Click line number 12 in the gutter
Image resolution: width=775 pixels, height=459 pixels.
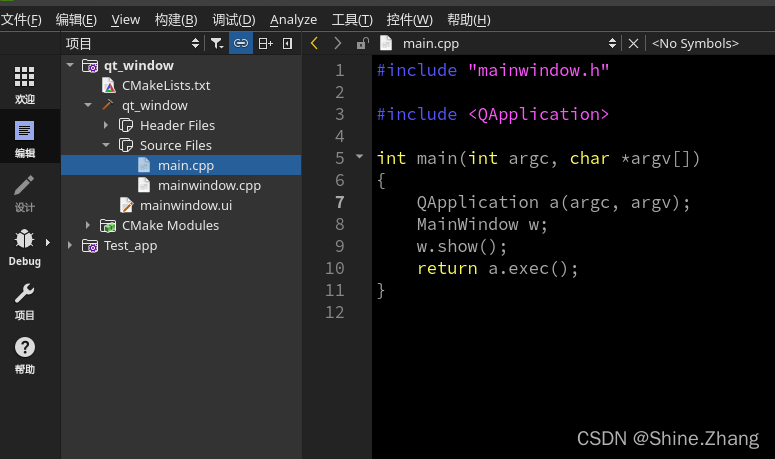(335, 312)
